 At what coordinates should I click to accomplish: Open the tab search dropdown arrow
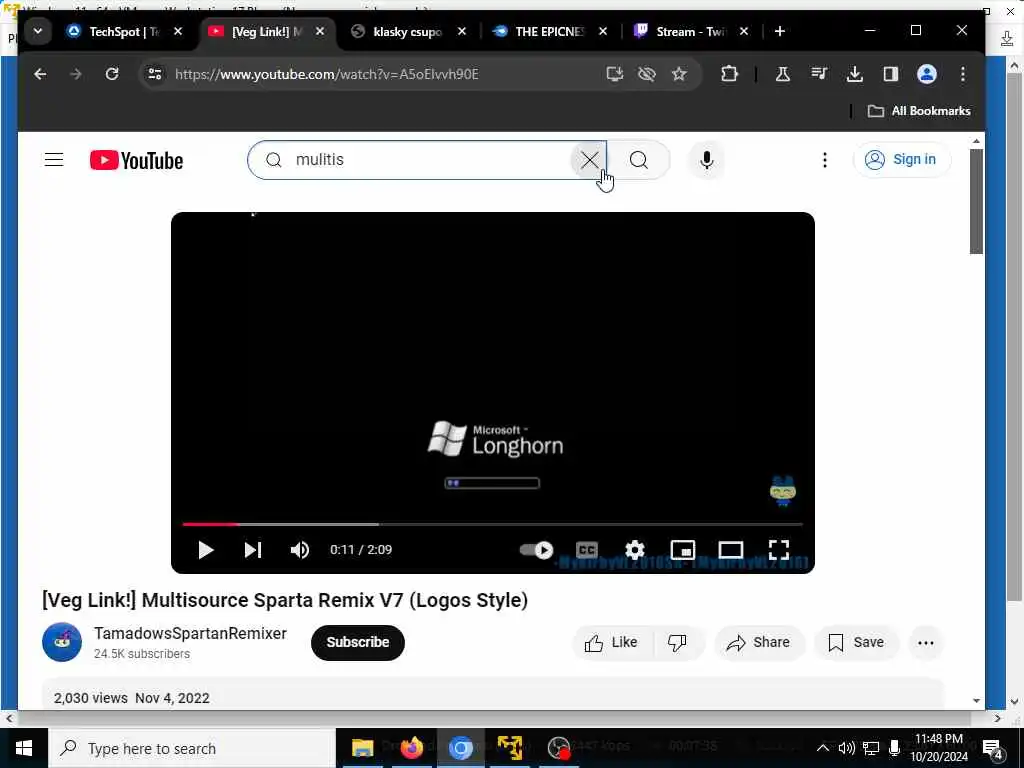click(38, 31)
